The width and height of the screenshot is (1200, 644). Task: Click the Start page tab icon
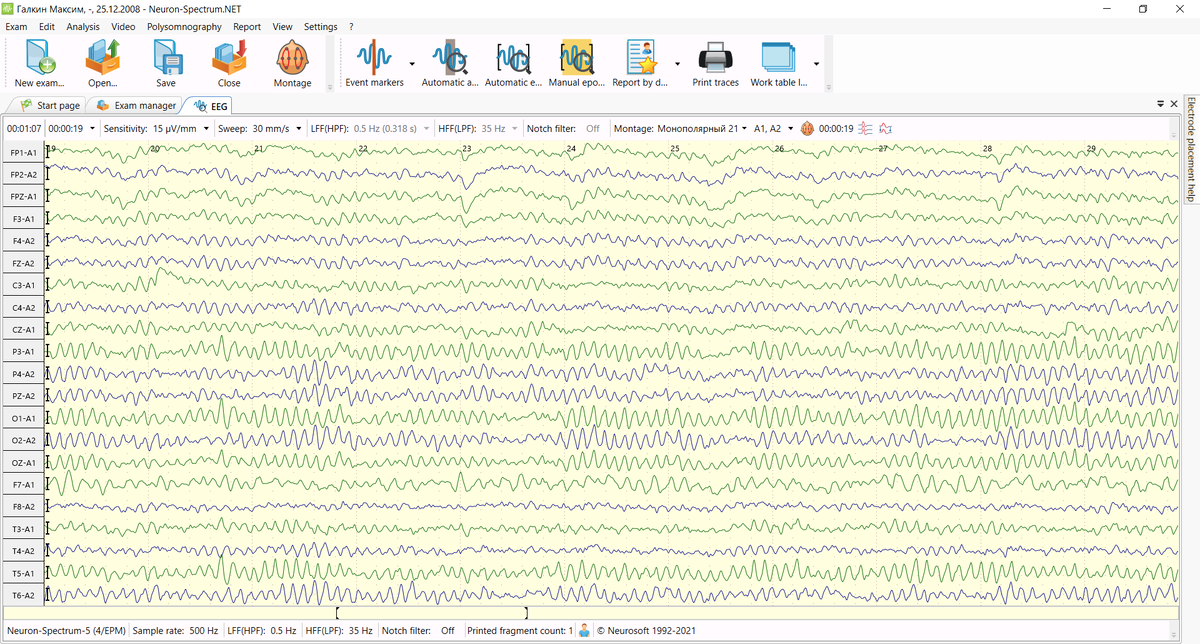pyautogui.click(x=26, y=105)
